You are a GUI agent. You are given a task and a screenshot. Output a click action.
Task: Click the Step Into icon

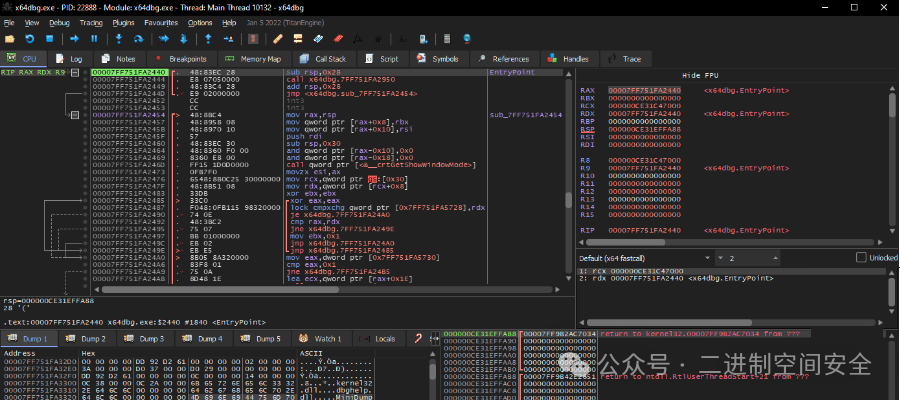[x=119, y=38]
